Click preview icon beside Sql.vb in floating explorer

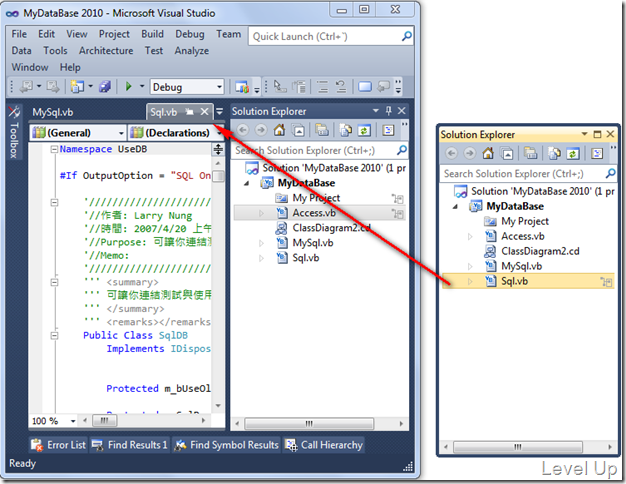pyautogui.click(x=606, y=282)
